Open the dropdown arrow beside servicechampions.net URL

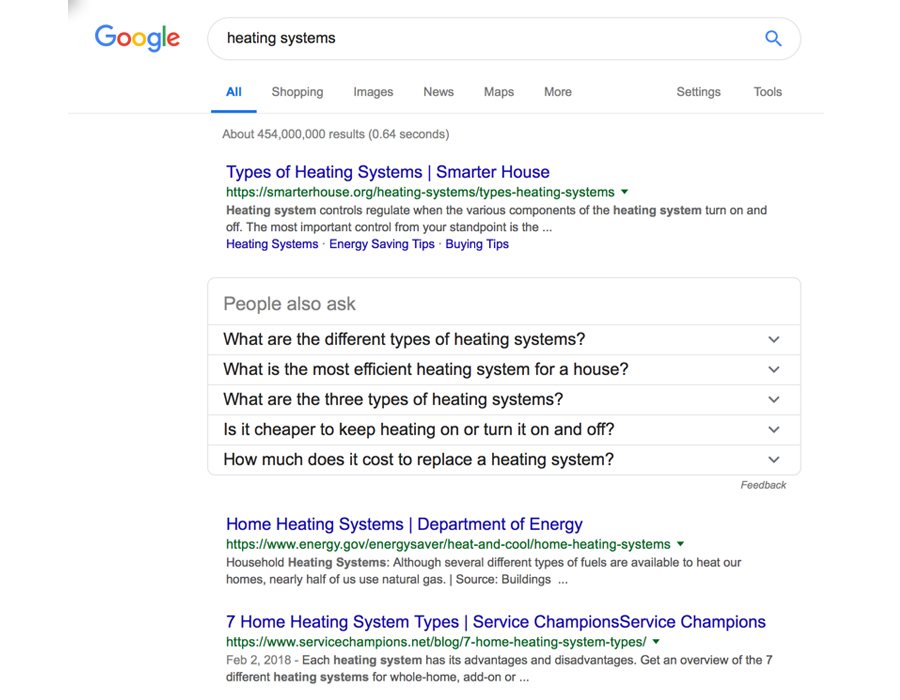656,641
